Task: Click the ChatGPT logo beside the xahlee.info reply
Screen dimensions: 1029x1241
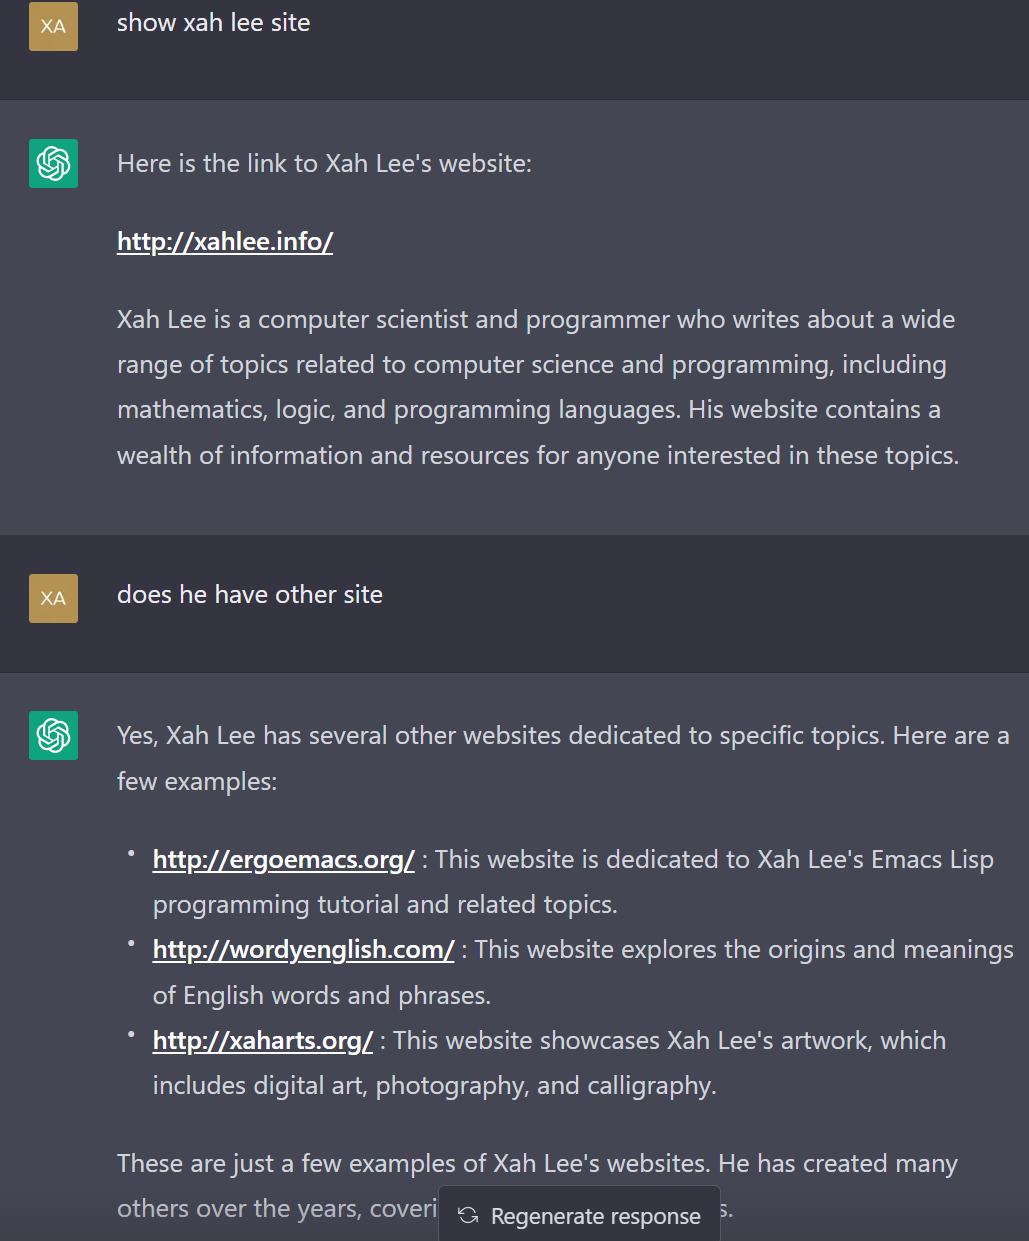Action: click(x=53, y=164)
